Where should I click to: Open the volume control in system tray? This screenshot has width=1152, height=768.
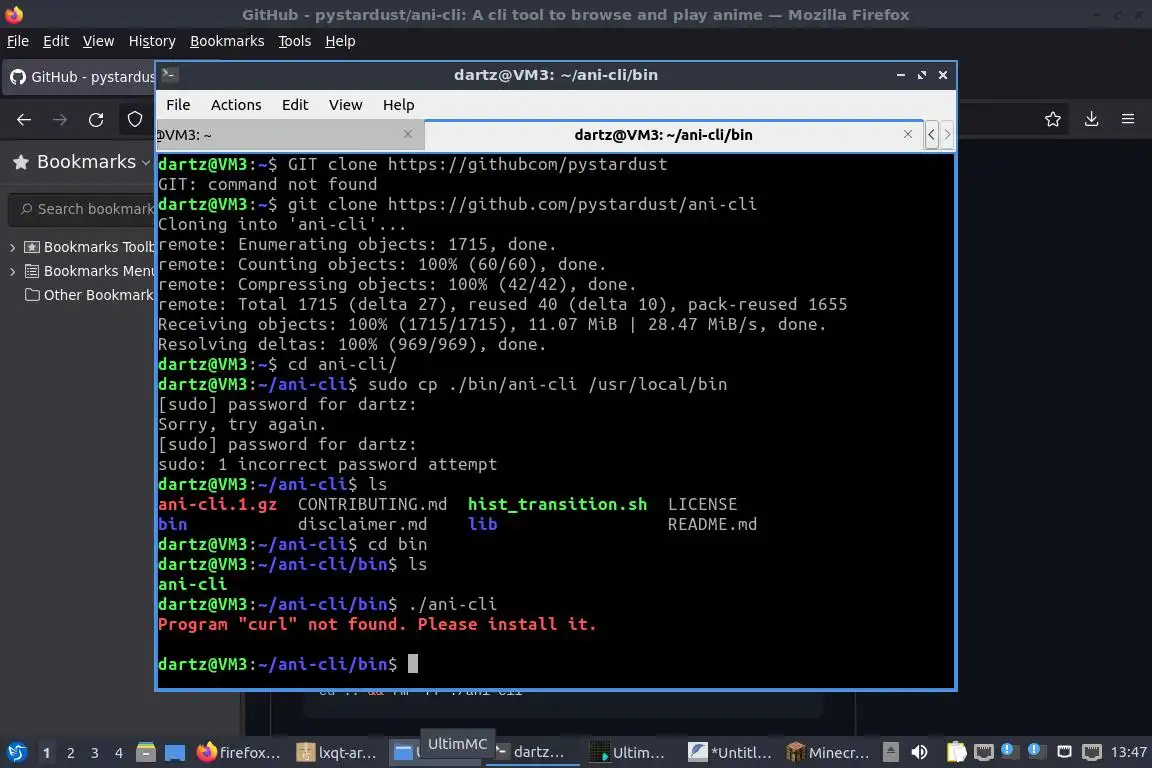(x=919, y=752)
